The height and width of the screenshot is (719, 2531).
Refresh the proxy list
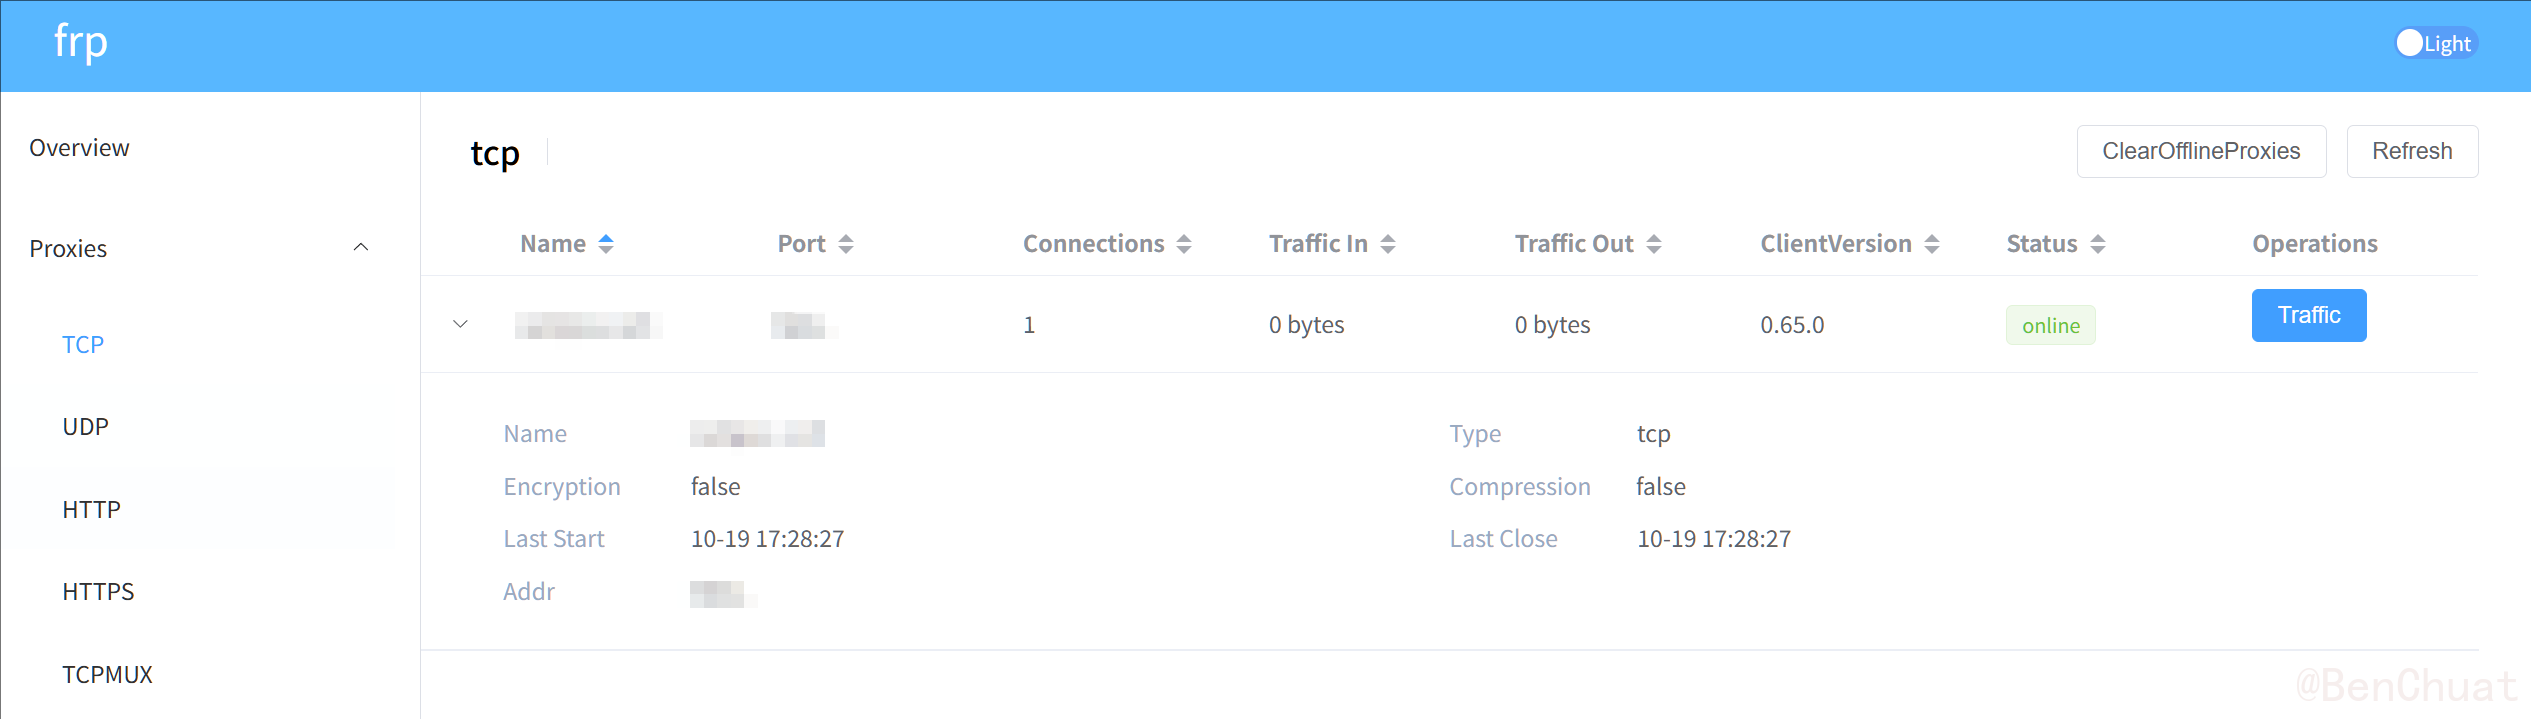[2411, 151]
